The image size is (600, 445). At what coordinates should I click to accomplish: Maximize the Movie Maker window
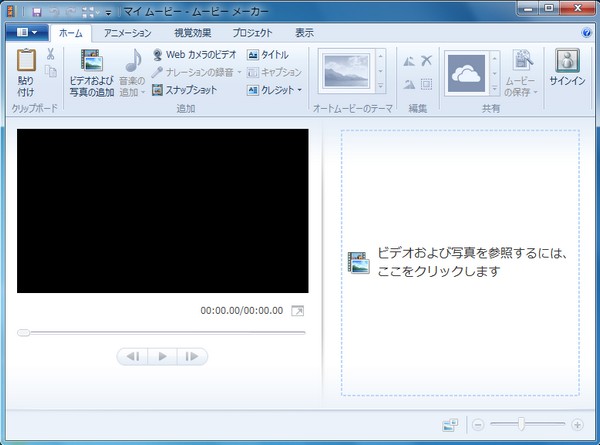(549, 8)
